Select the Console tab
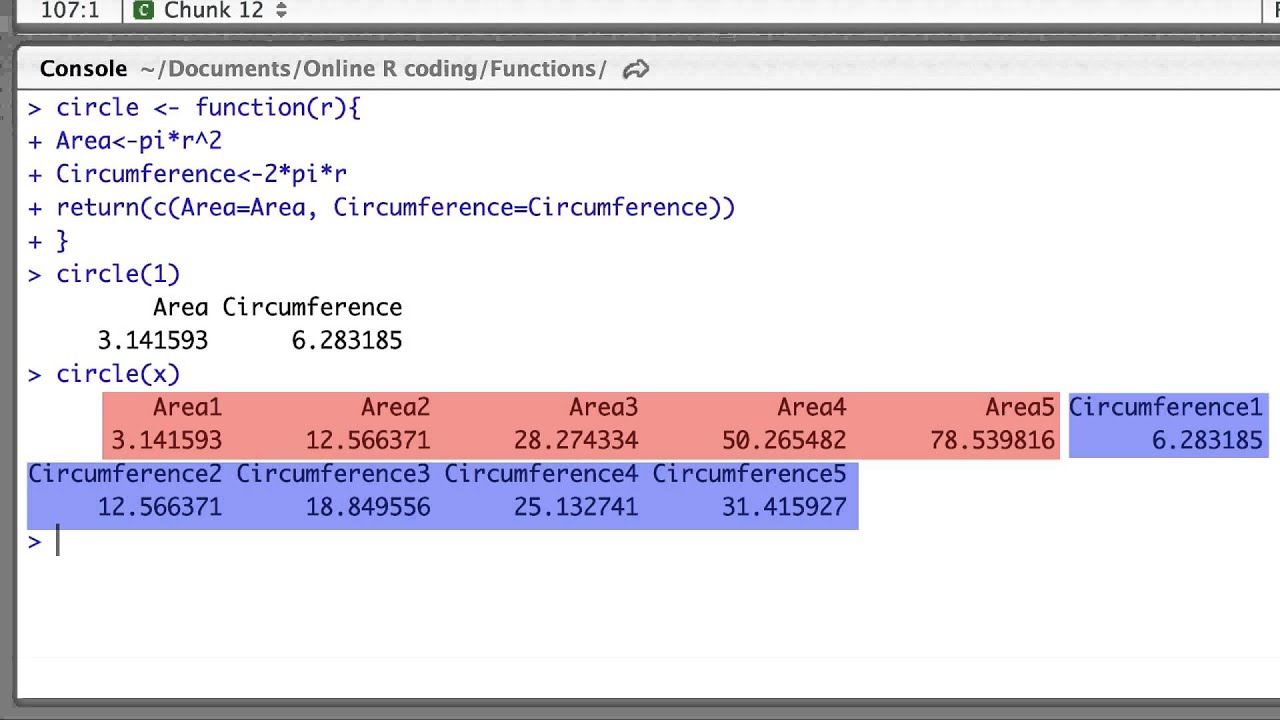 pyautogui.click(x=83, y=69)
